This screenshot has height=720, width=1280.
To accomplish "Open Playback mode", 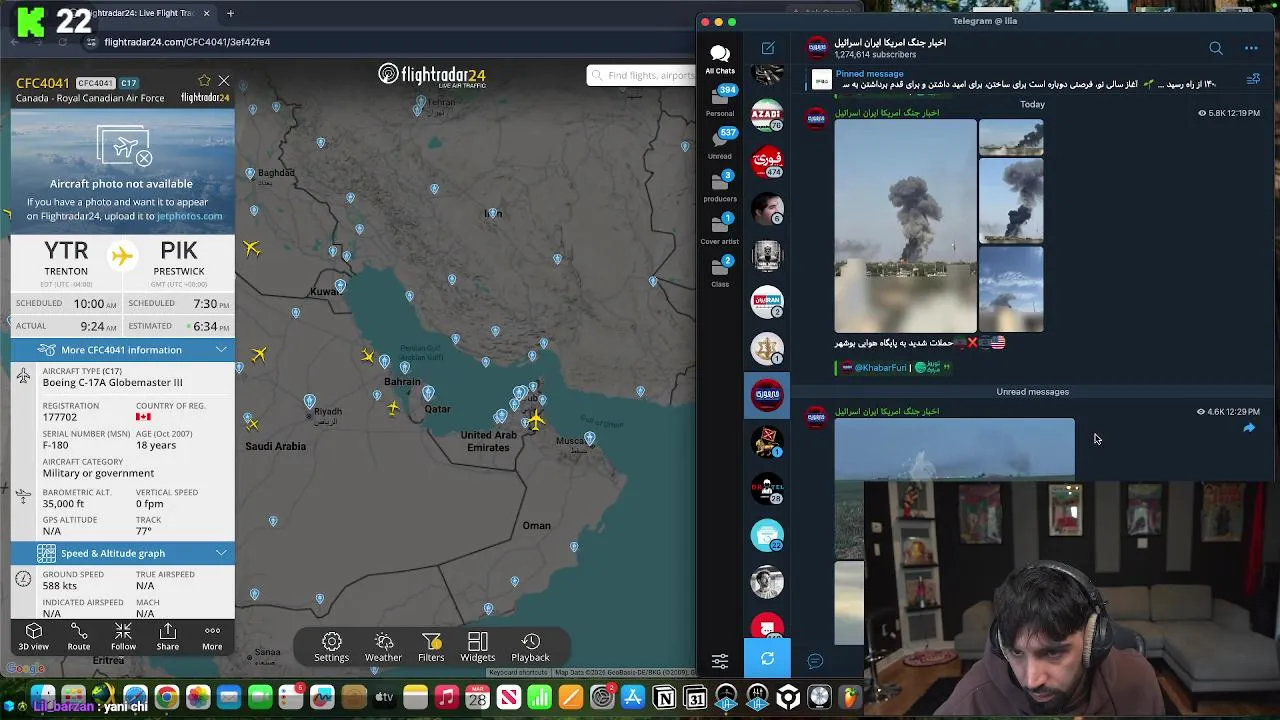I will (x=530, y=647).
